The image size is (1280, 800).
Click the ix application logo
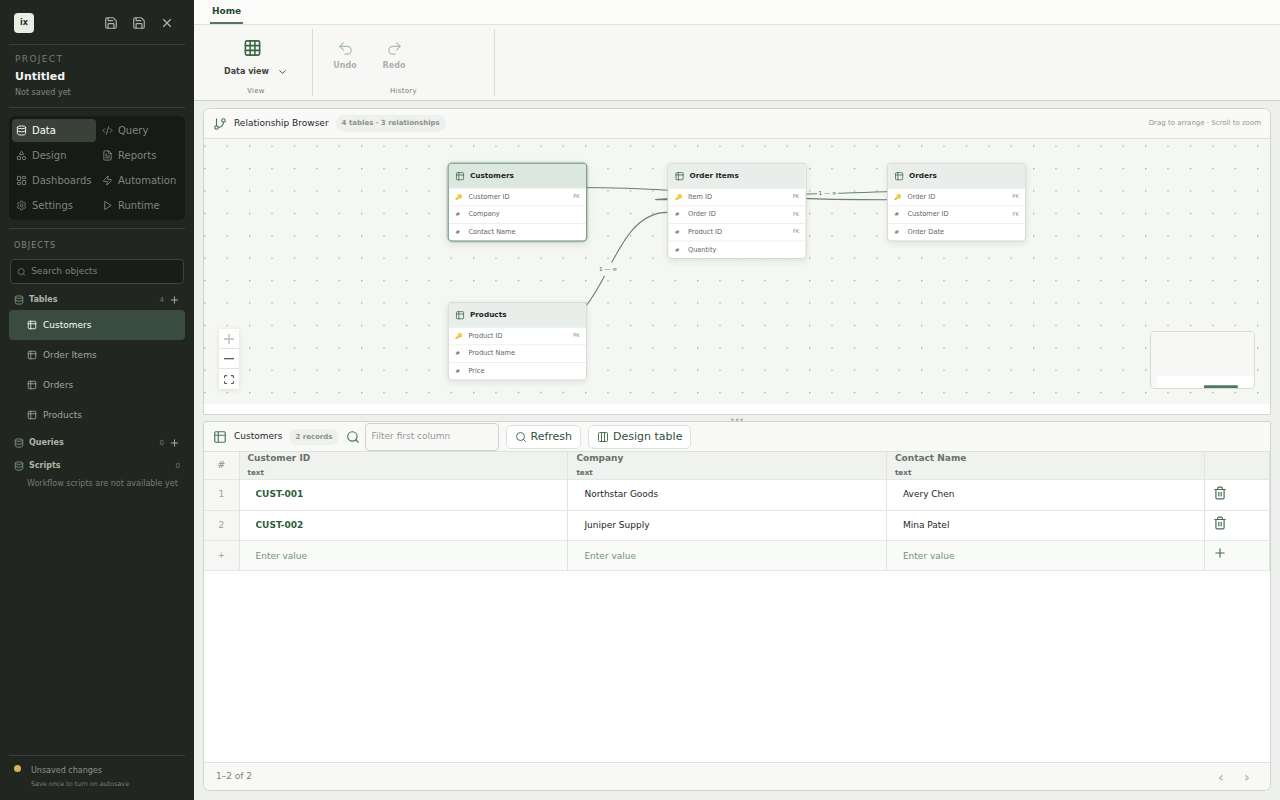(24, 22)
